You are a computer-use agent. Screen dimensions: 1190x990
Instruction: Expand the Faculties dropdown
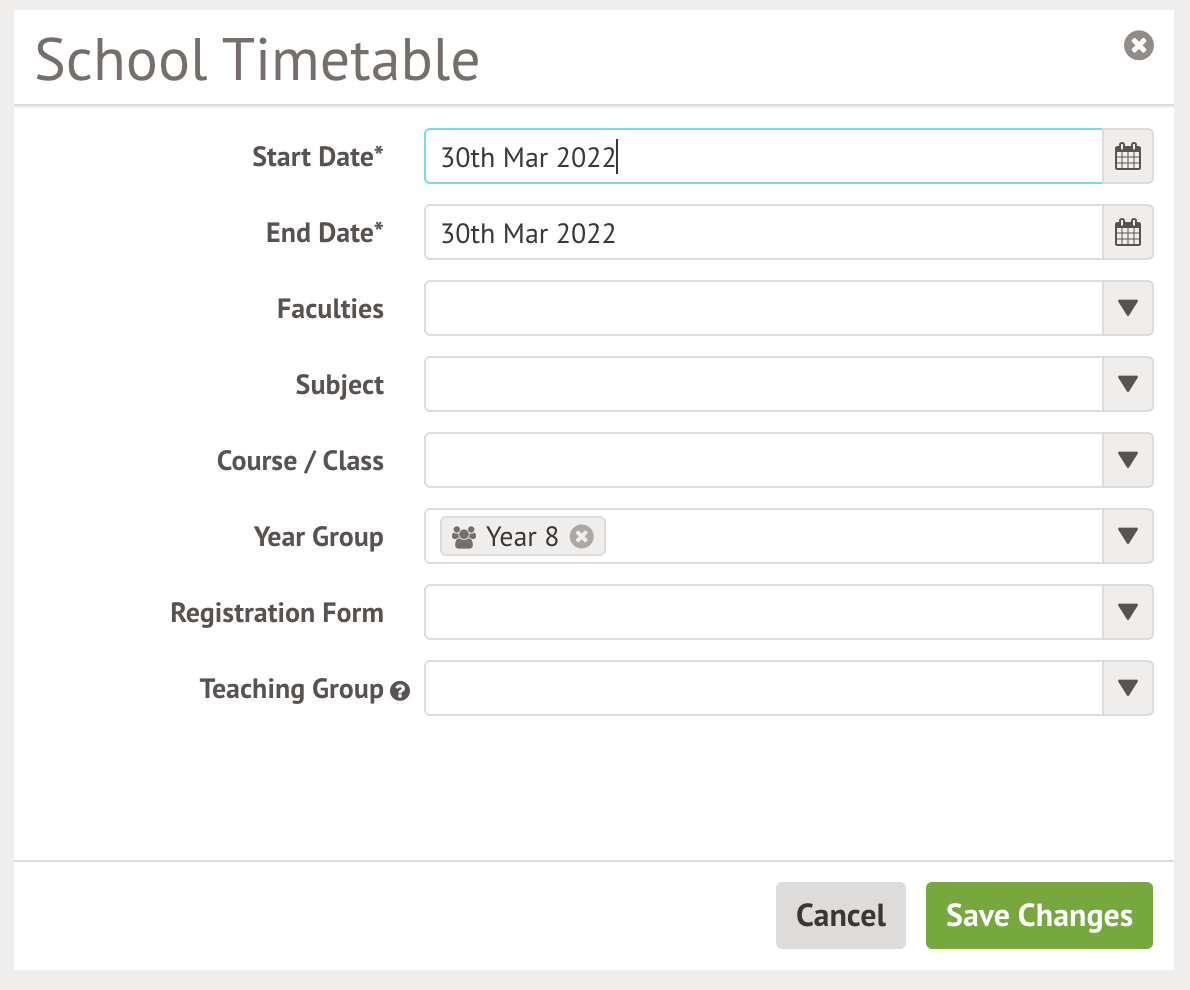[1128, 308]
